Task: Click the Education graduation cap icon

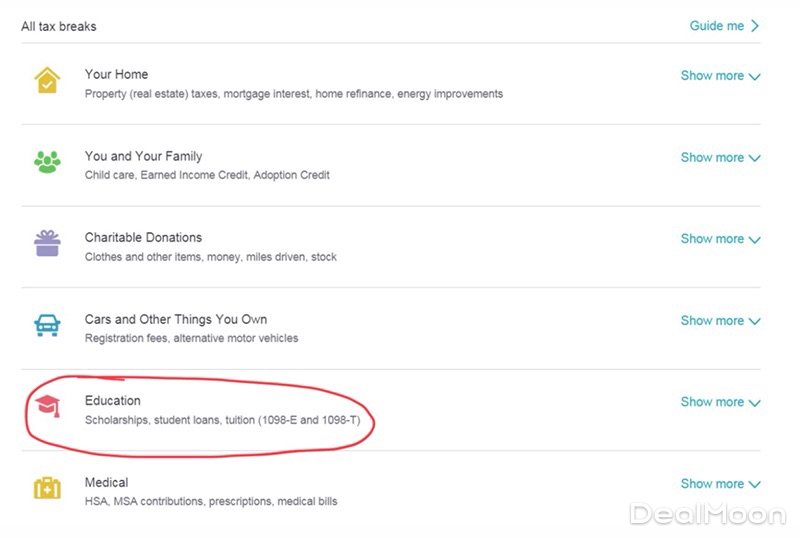Action: point(47,407)
